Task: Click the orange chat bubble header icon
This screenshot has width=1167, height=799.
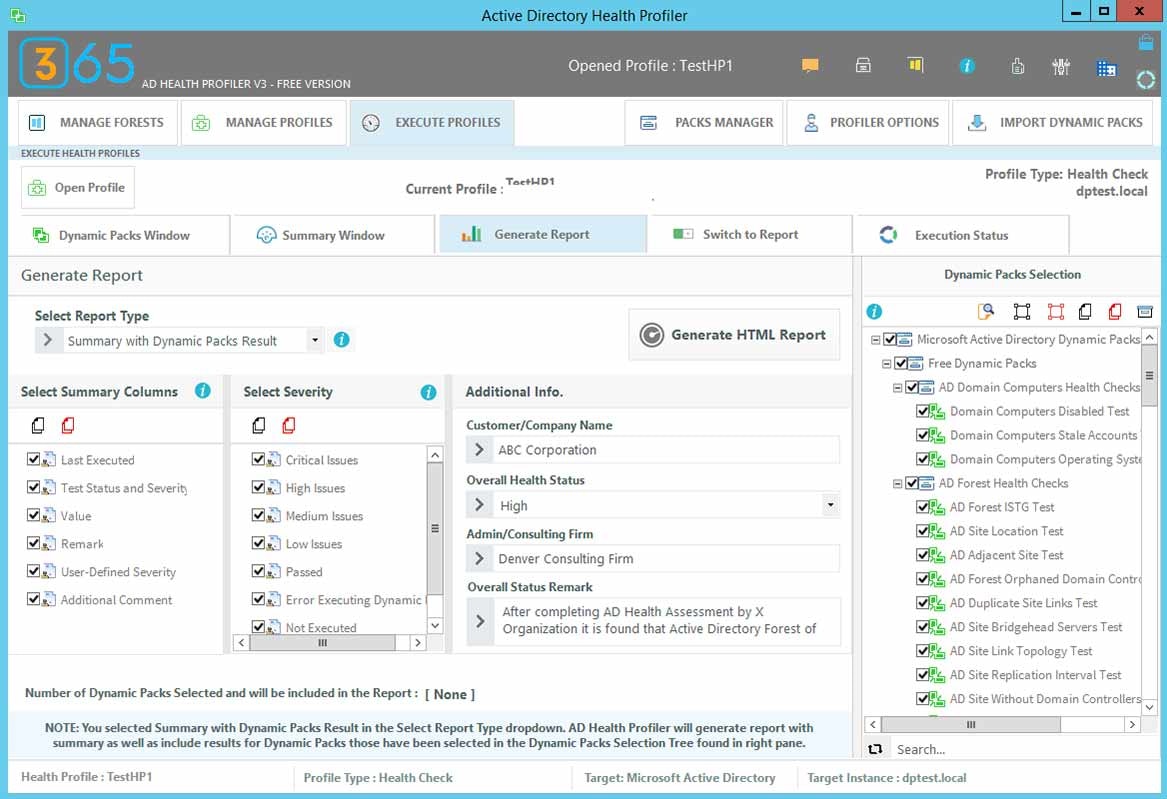Action: tap(810, 65)
